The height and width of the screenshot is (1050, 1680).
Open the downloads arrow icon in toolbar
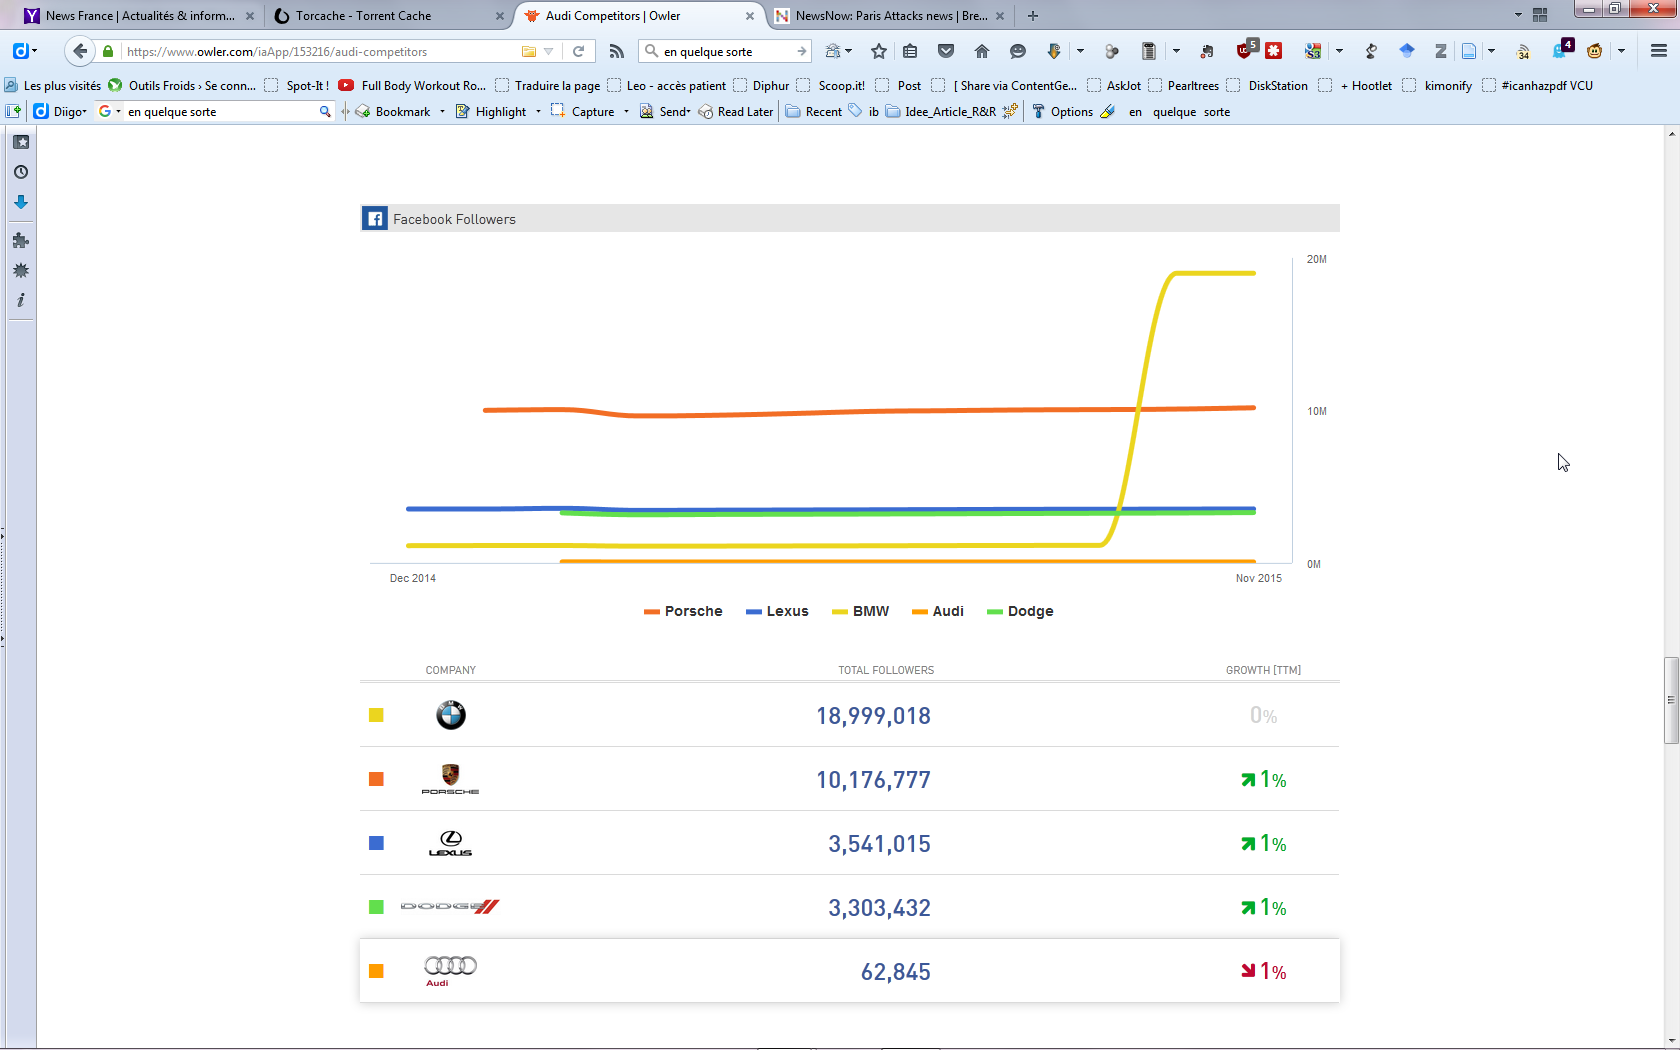pos(1053,51)
